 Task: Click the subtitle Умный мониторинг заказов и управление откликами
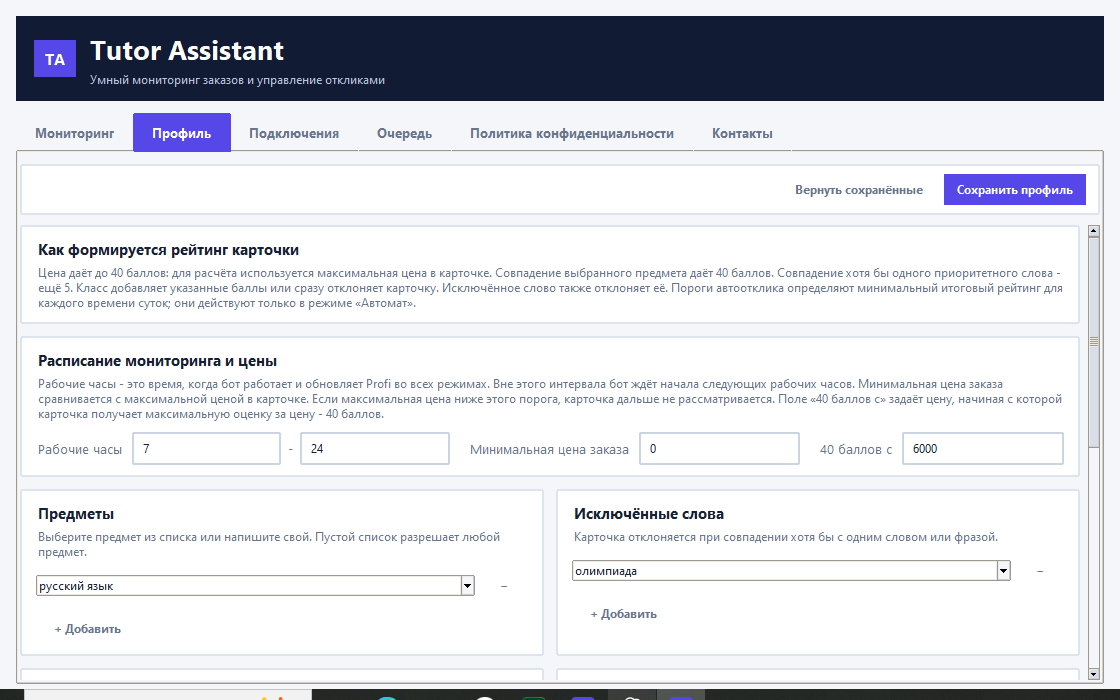pos(237,80)
